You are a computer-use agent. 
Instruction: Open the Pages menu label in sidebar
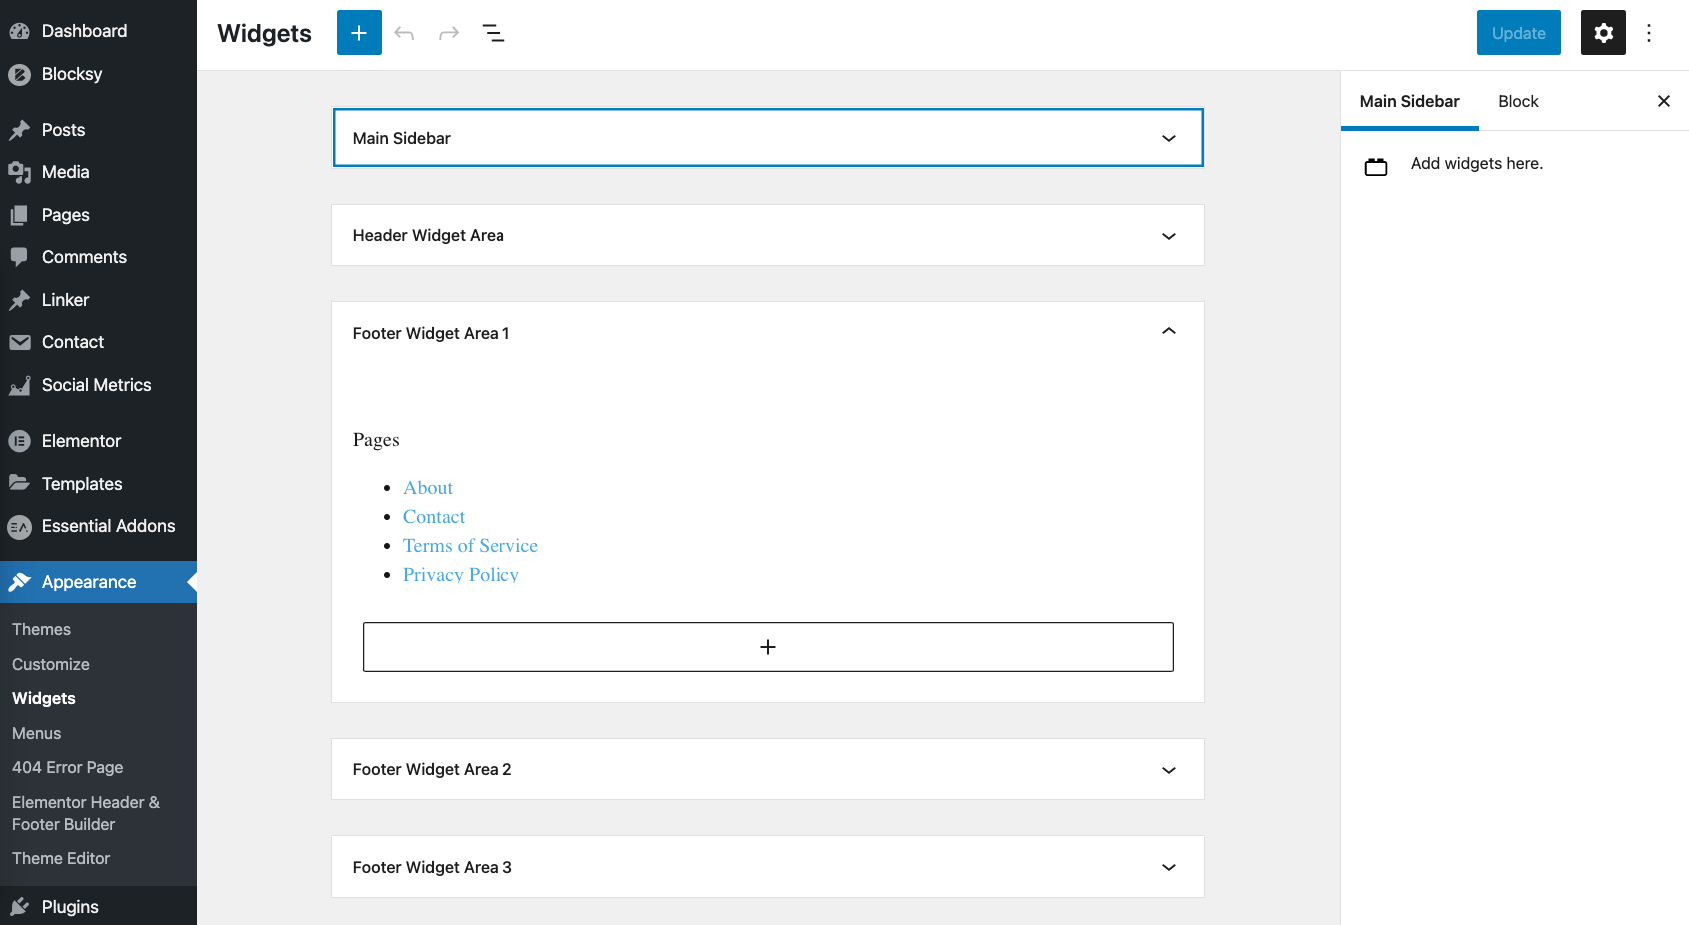[65, 215]
